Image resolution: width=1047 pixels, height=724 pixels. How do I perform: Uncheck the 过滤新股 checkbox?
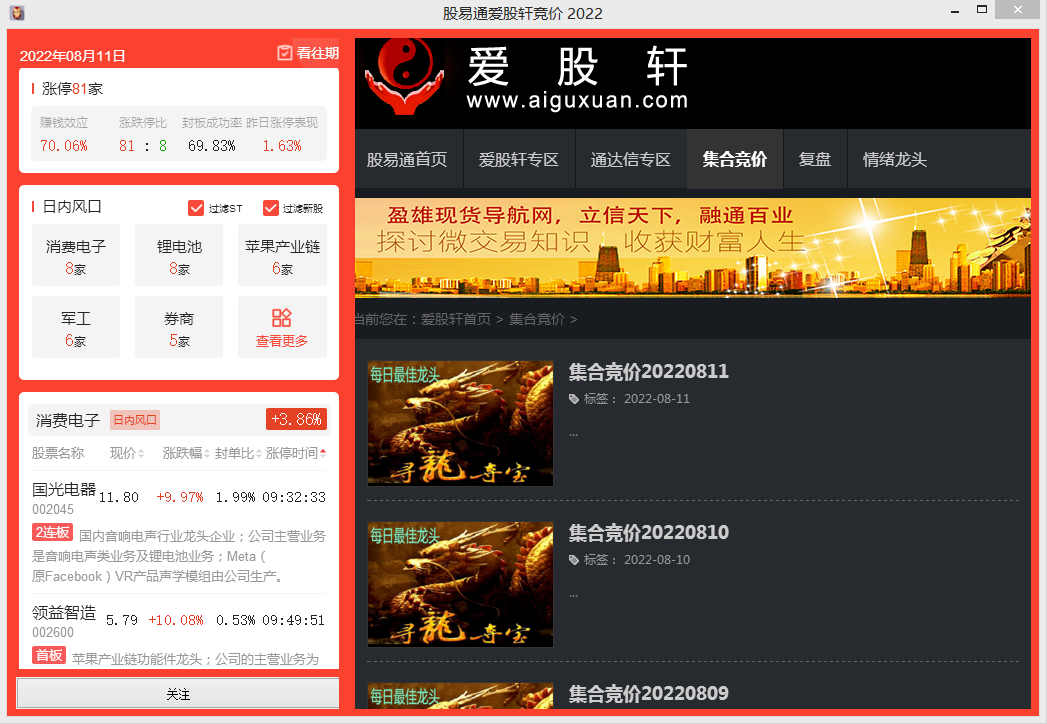[271, 208]
